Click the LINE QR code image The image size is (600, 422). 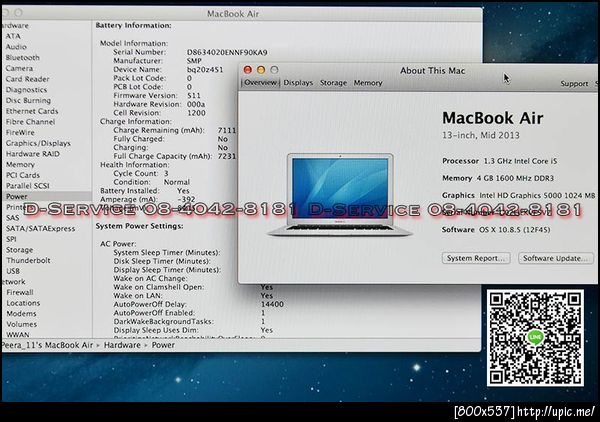pos(535,337)
